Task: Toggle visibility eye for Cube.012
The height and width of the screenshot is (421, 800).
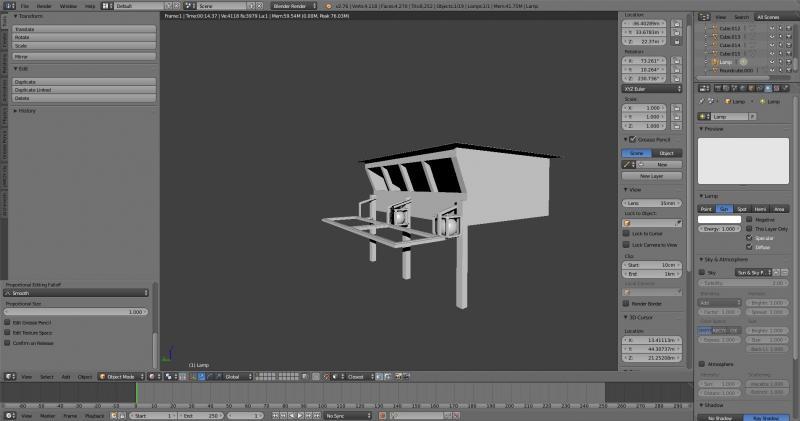Action: pos(772,29)
